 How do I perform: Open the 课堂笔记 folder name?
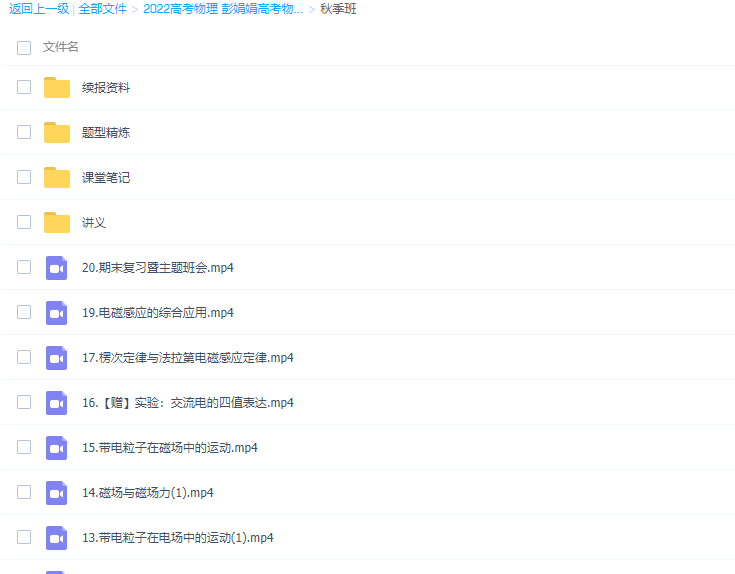pos(106,178)
